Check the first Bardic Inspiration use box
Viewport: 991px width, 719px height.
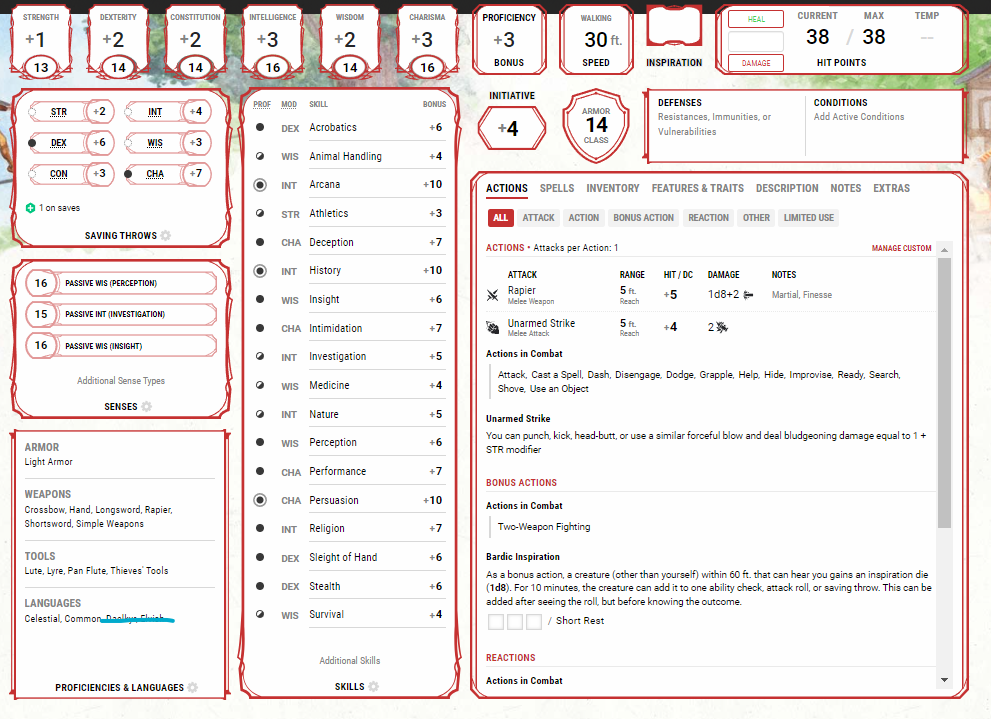(x=496, y=622)
